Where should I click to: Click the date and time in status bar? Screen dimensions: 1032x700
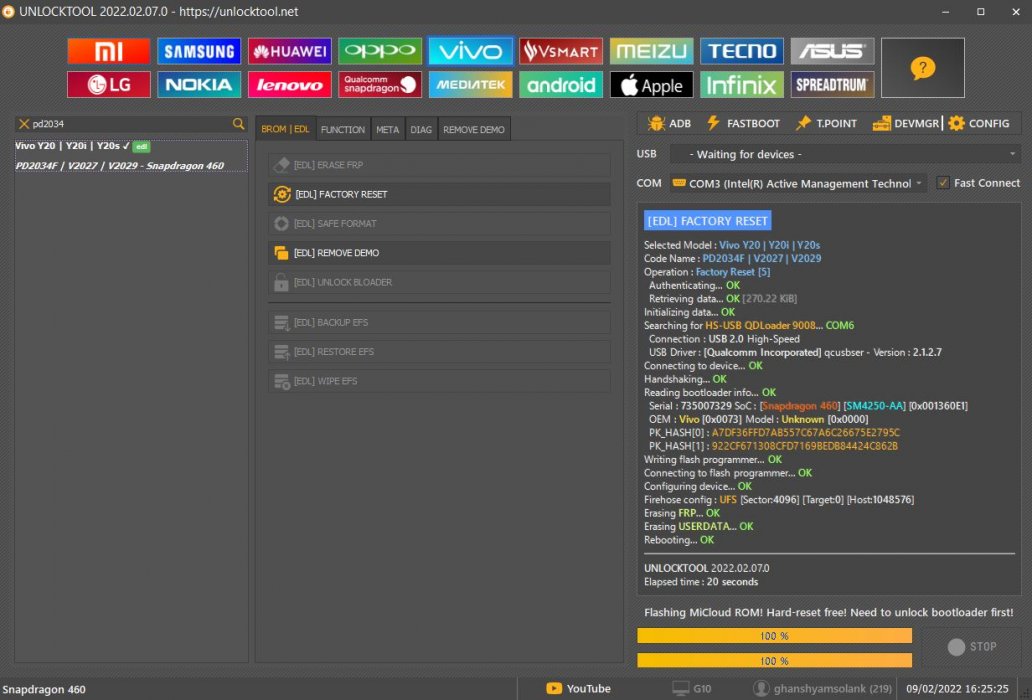click(957, 689)
